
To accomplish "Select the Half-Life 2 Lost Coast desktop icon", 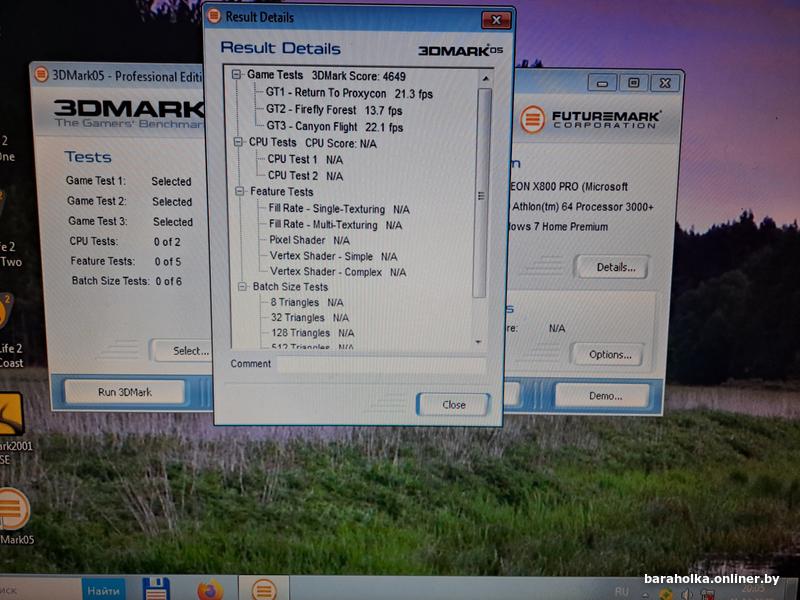I will [5, 312].
